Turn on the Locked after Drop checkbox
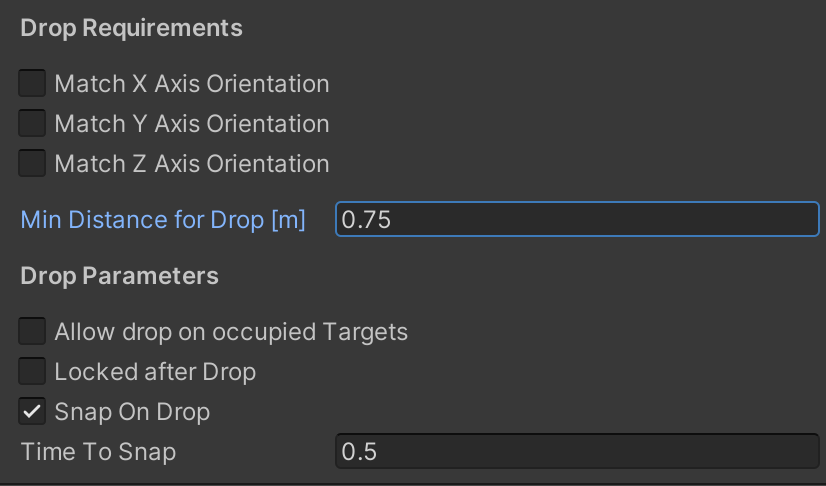 [33, 371]
